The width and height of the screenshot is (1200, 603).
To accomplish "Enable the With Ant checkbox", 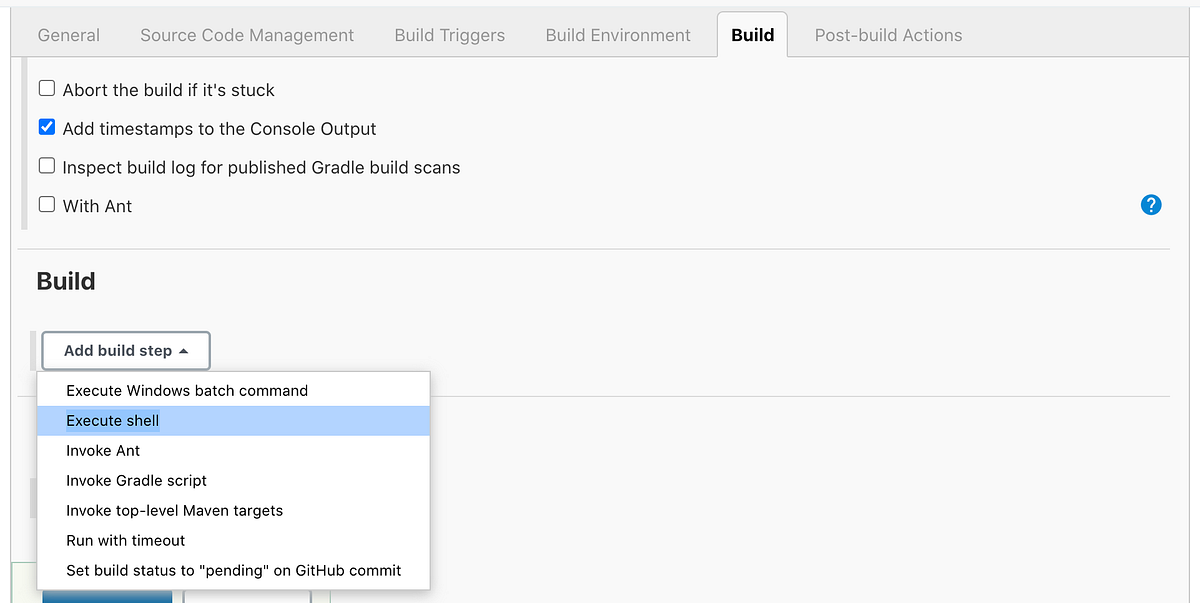I will coord(46,205).
